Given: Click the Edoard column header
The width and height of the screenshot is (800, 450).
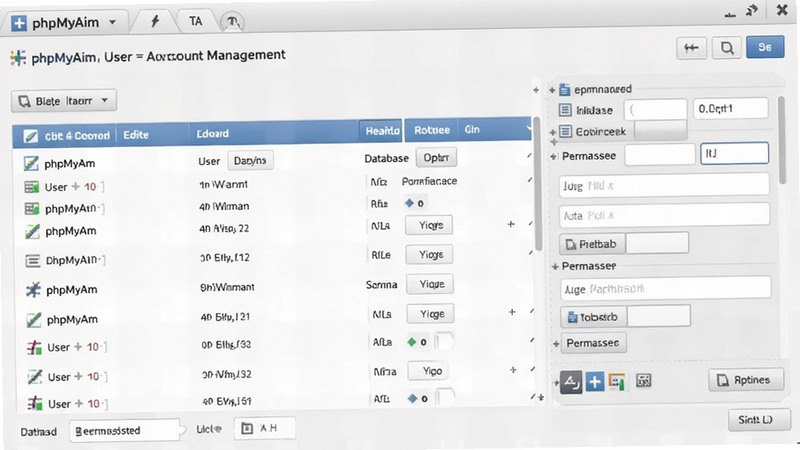Looking at the screenshot, I should click(213, 134).
